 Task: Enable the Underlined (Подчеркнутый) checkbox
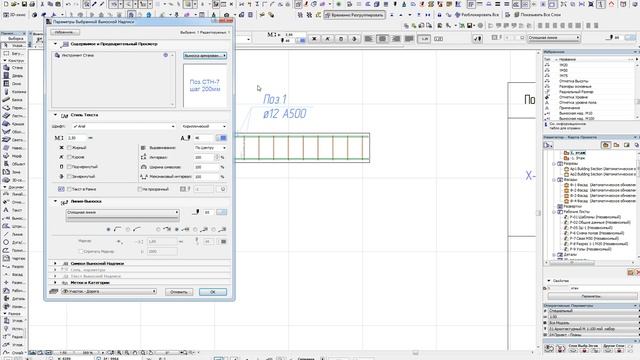point(69,167)
